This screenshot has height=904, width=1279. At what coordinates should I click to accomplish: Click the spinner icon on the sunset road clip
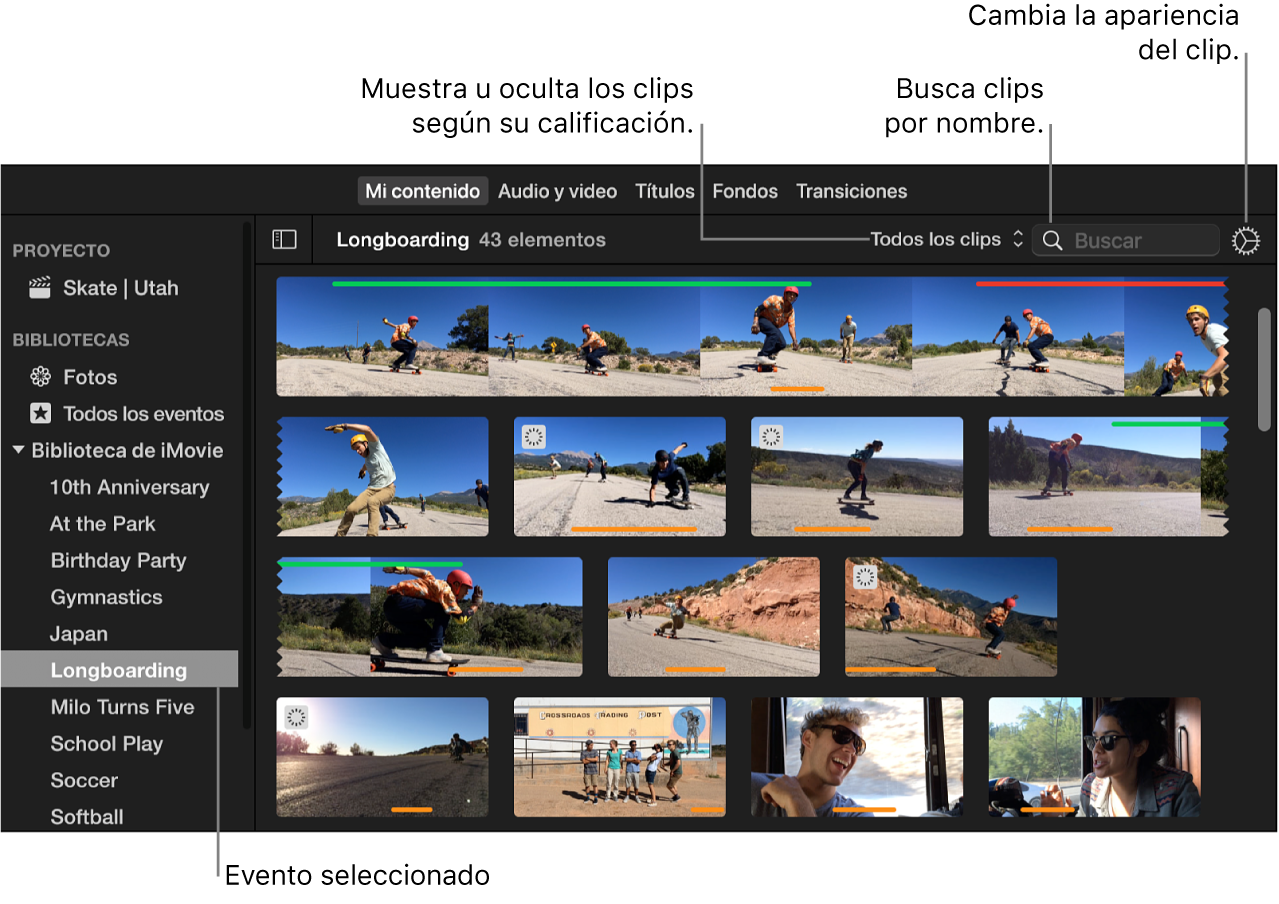[296, 716]
